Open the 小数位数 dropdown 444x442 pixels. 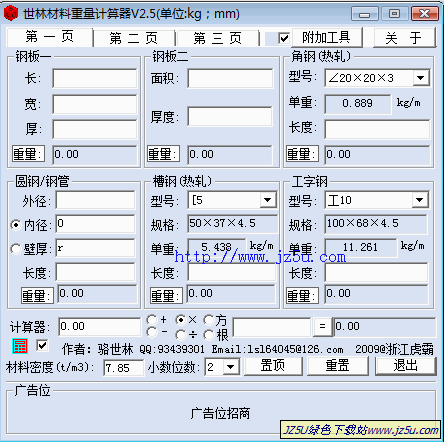point(230,367)
